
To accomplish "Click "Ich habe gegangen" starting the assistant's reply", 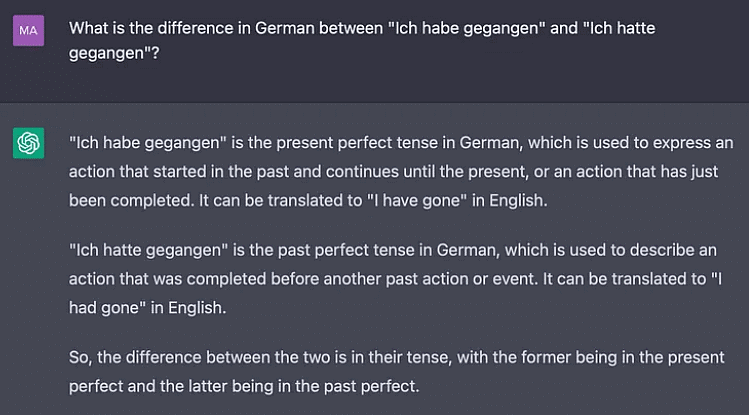I will click(148, 143).
